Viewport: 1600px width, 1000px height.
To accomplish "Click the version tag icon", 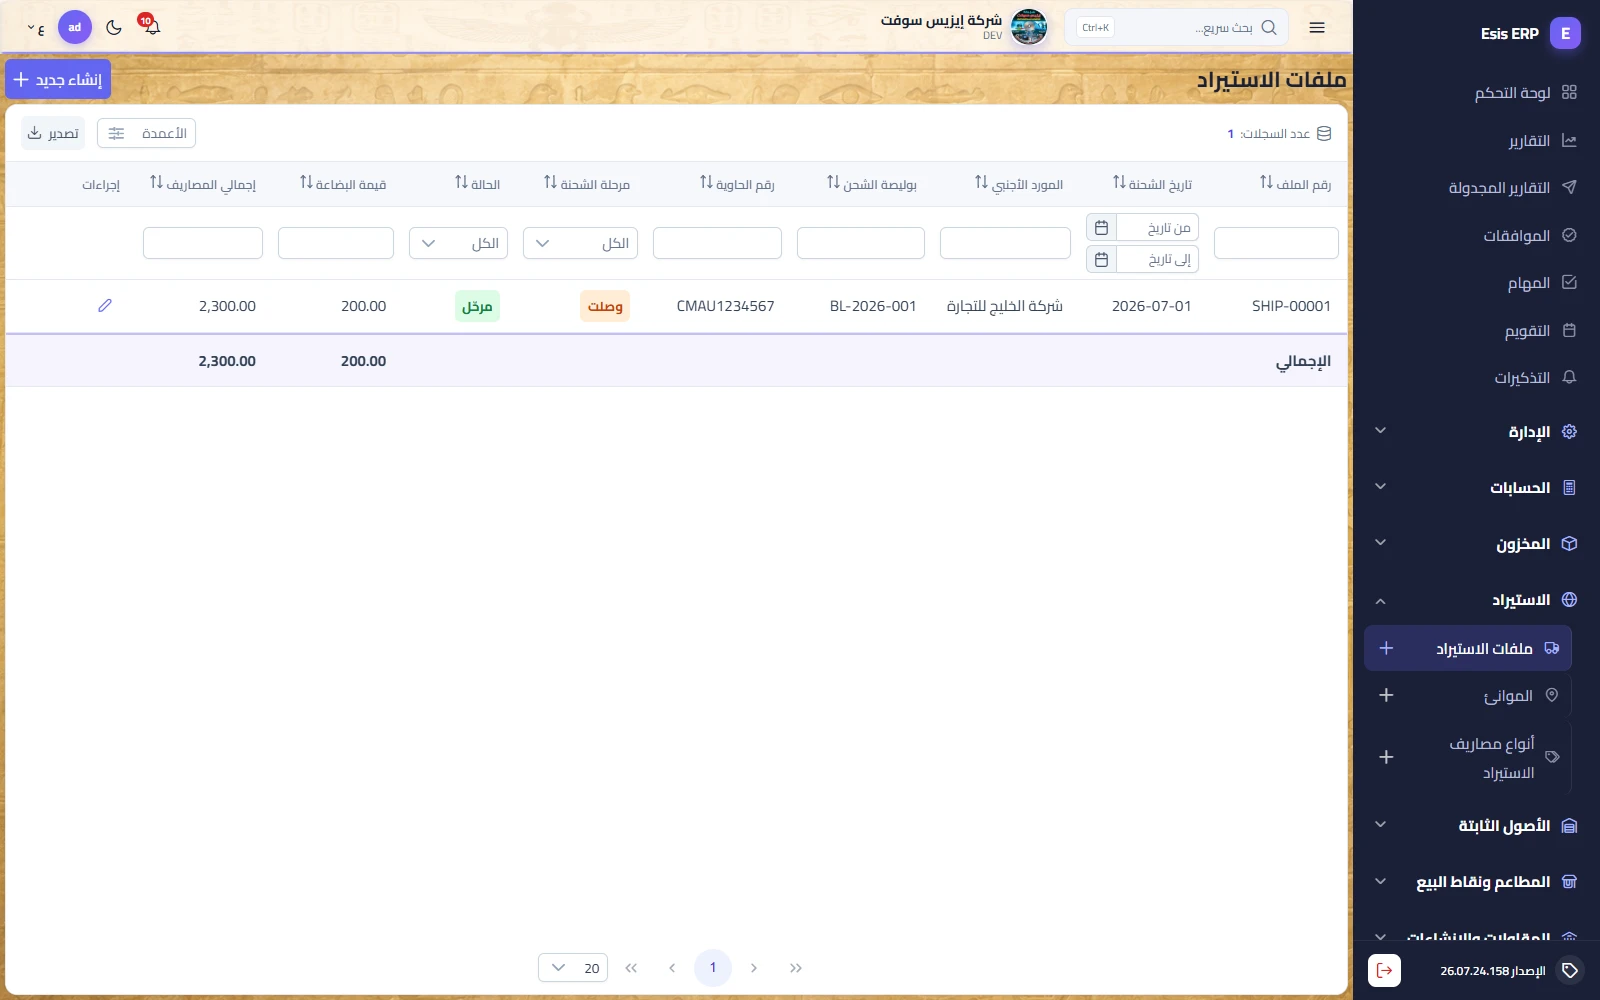I will pos(1570,970).
